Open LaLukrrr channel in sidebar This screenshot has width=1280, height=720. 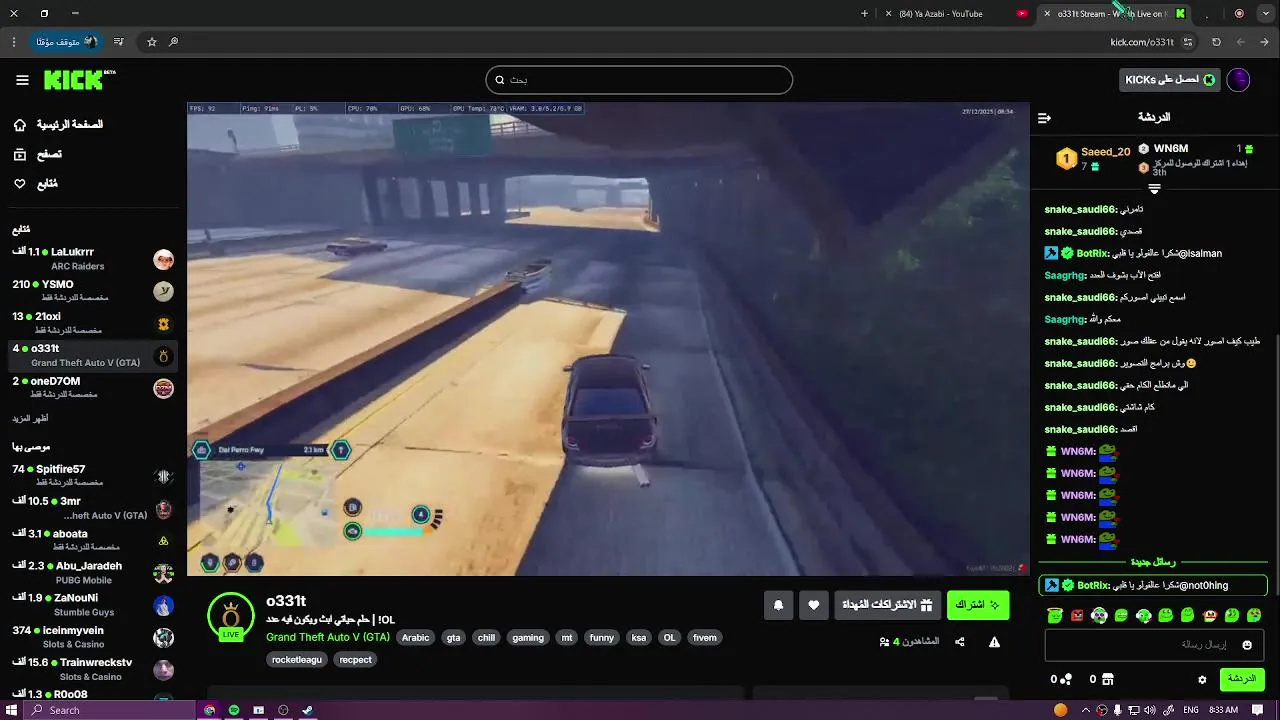(92, 259)
